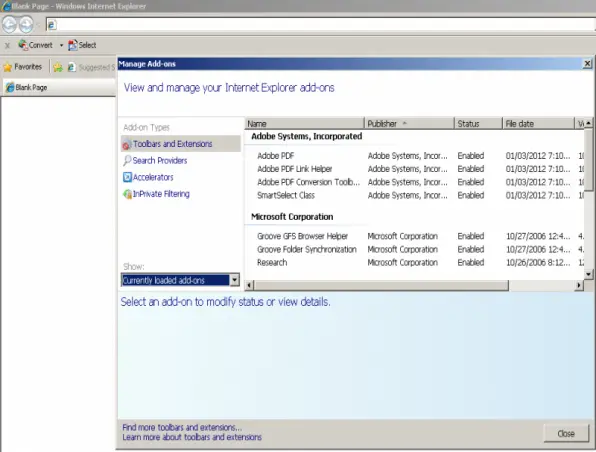Switch to the Blank Page tab

coord(59,87)
